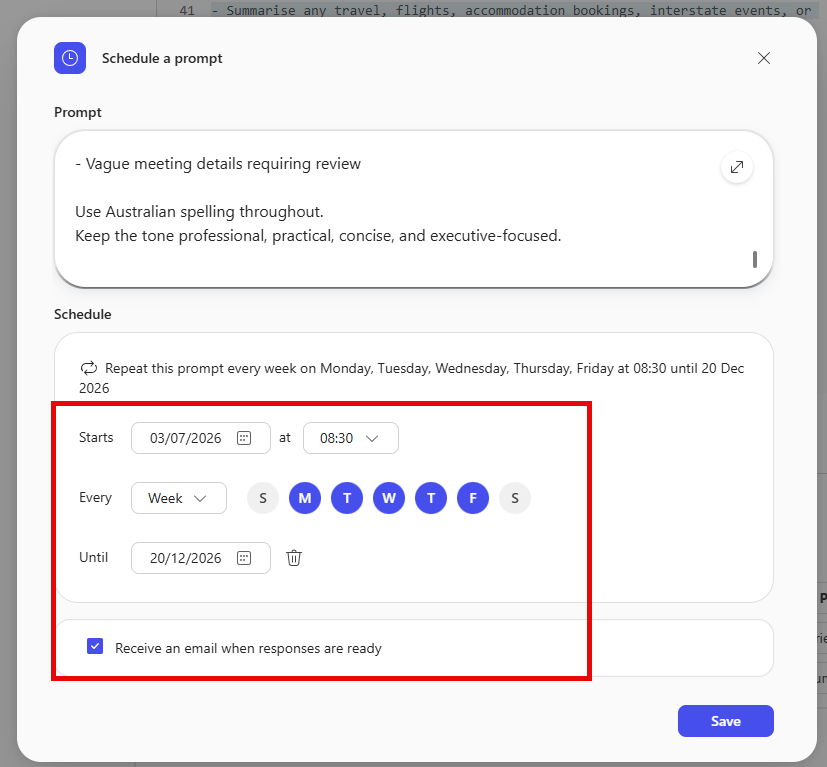The height and width of the screenshot is (767, 827).
Task: Open the Until date calendar picker
Action: click(244, 558)
